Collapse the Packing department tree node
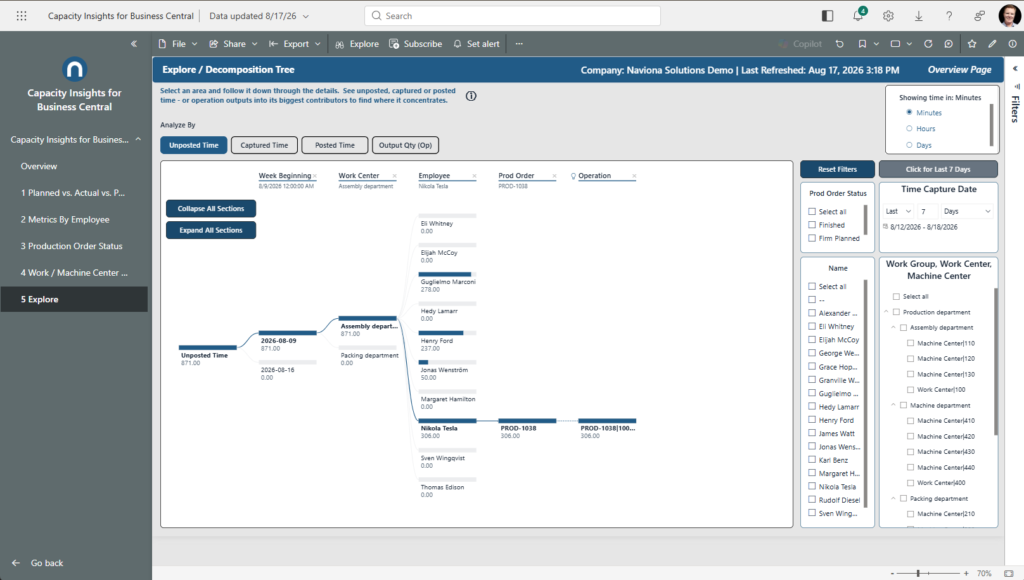The image size is (1024, 580). pos(893,498)
